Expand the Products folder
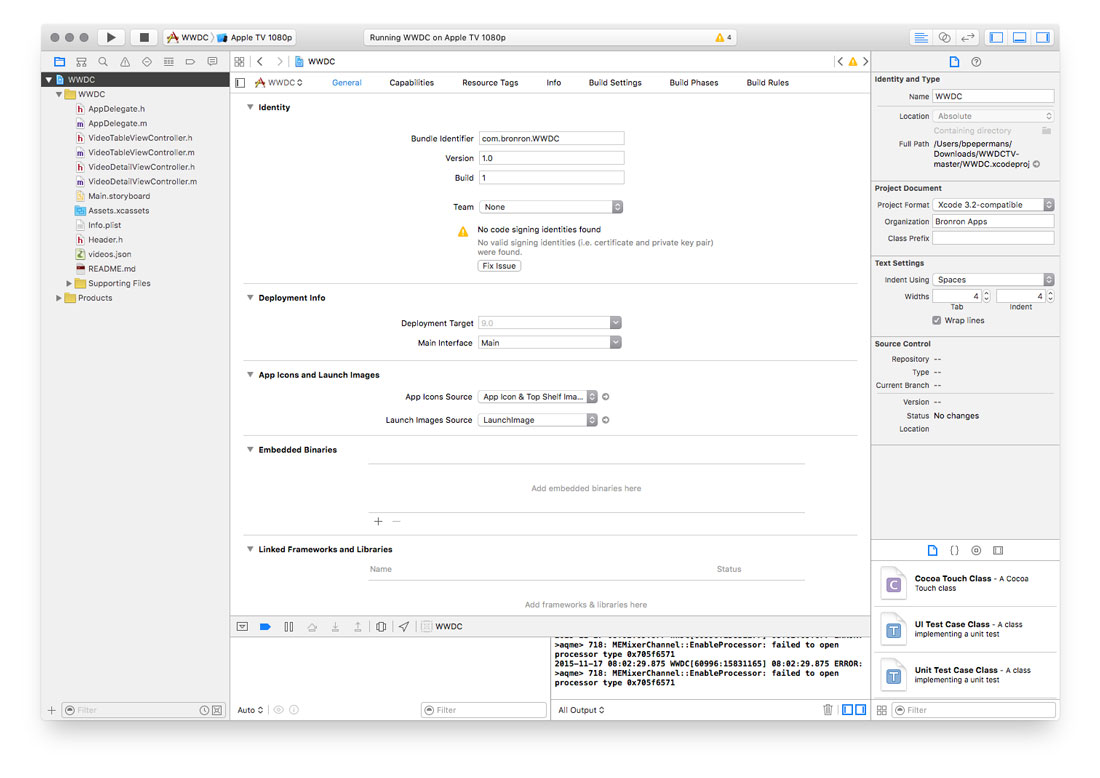Screen dimensions: 1100x778 coord(58,298)
